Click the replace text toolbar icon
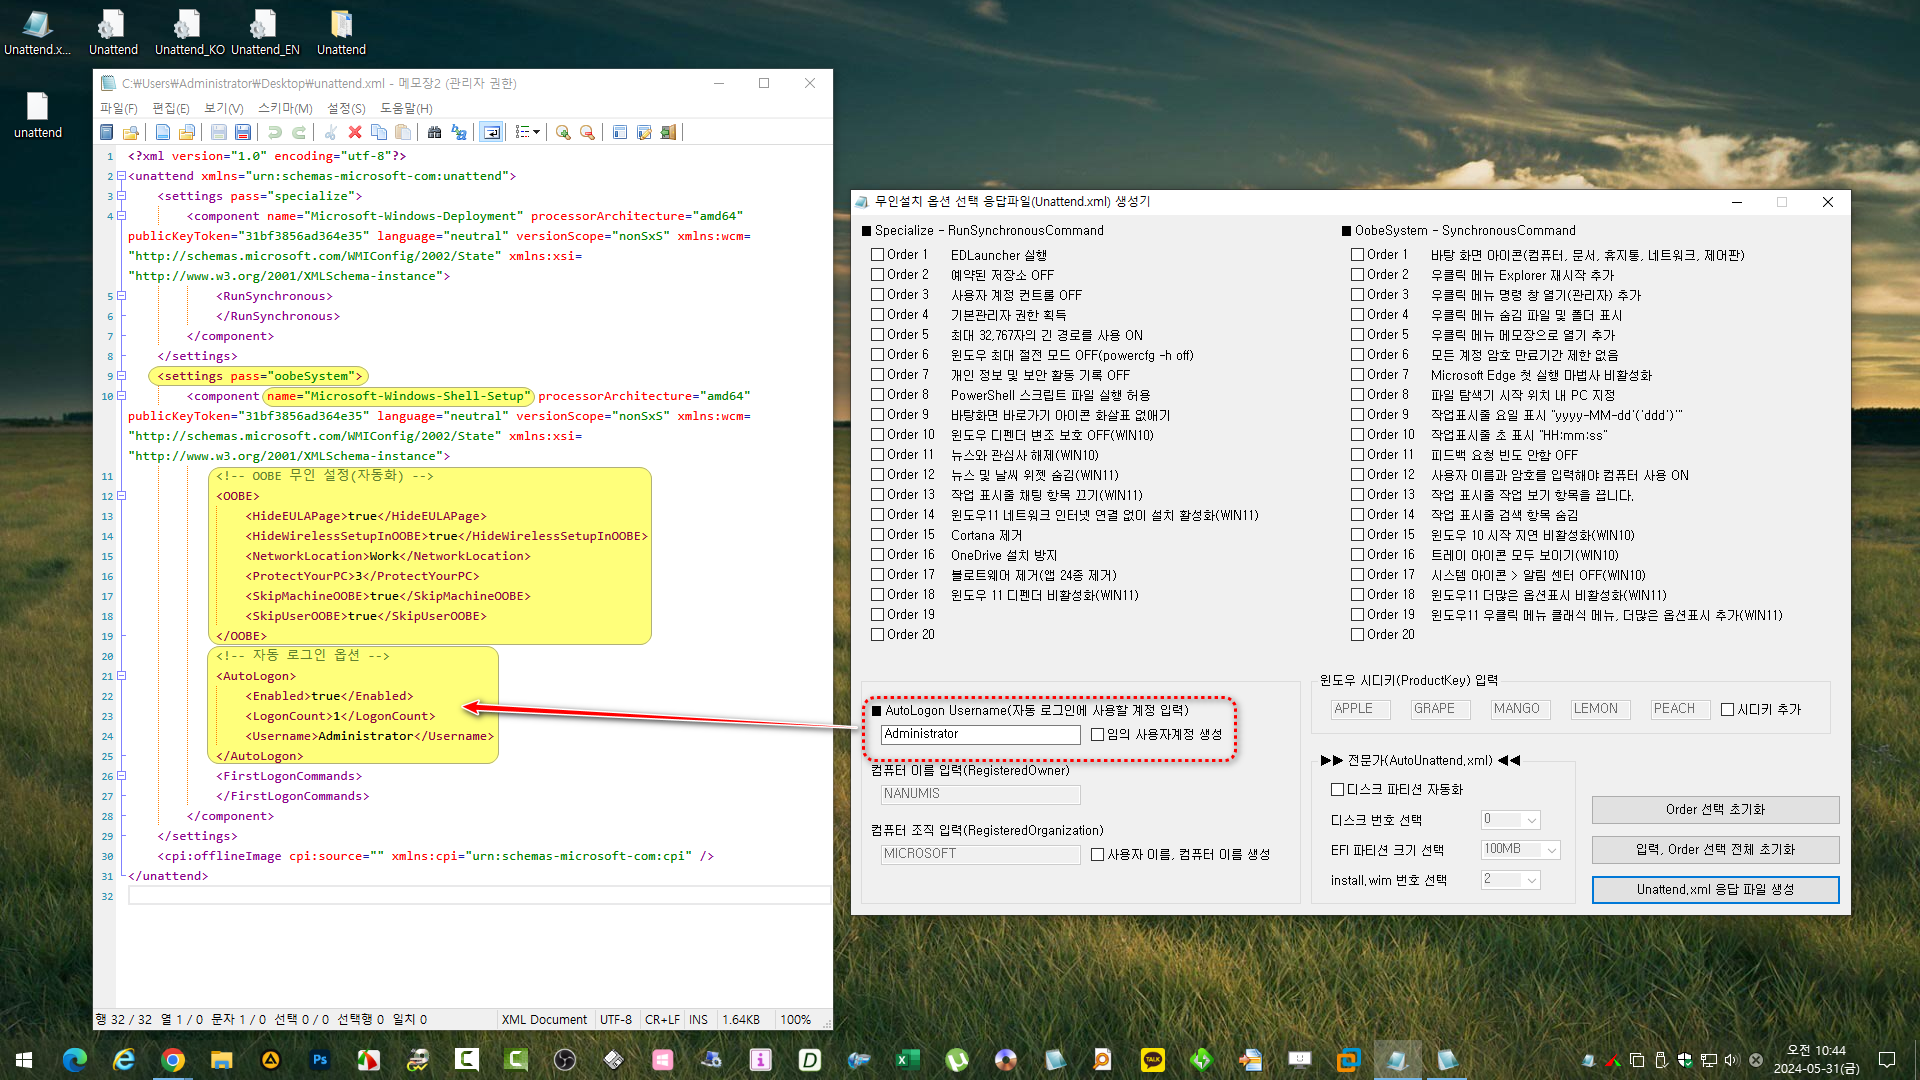Viewport: 1920px width, 1080px height. point(459,132)
